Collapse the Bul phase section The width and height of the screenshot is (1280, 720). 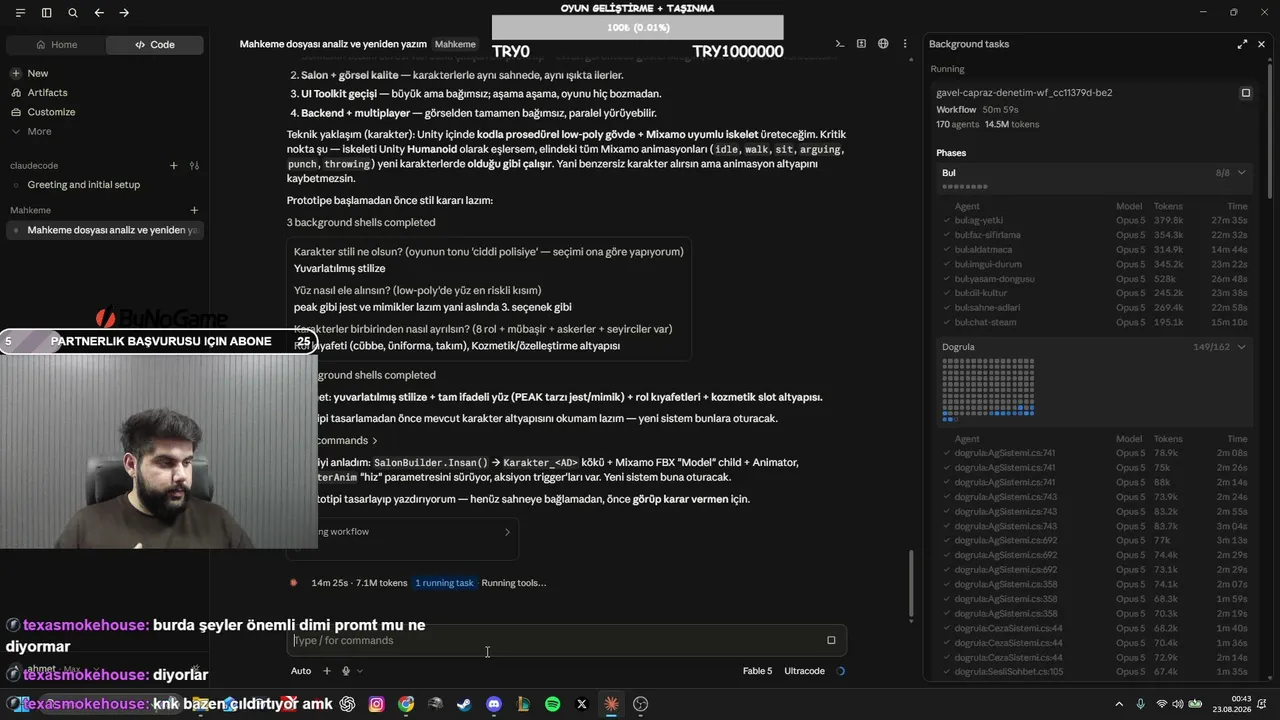coord(1242,173)
